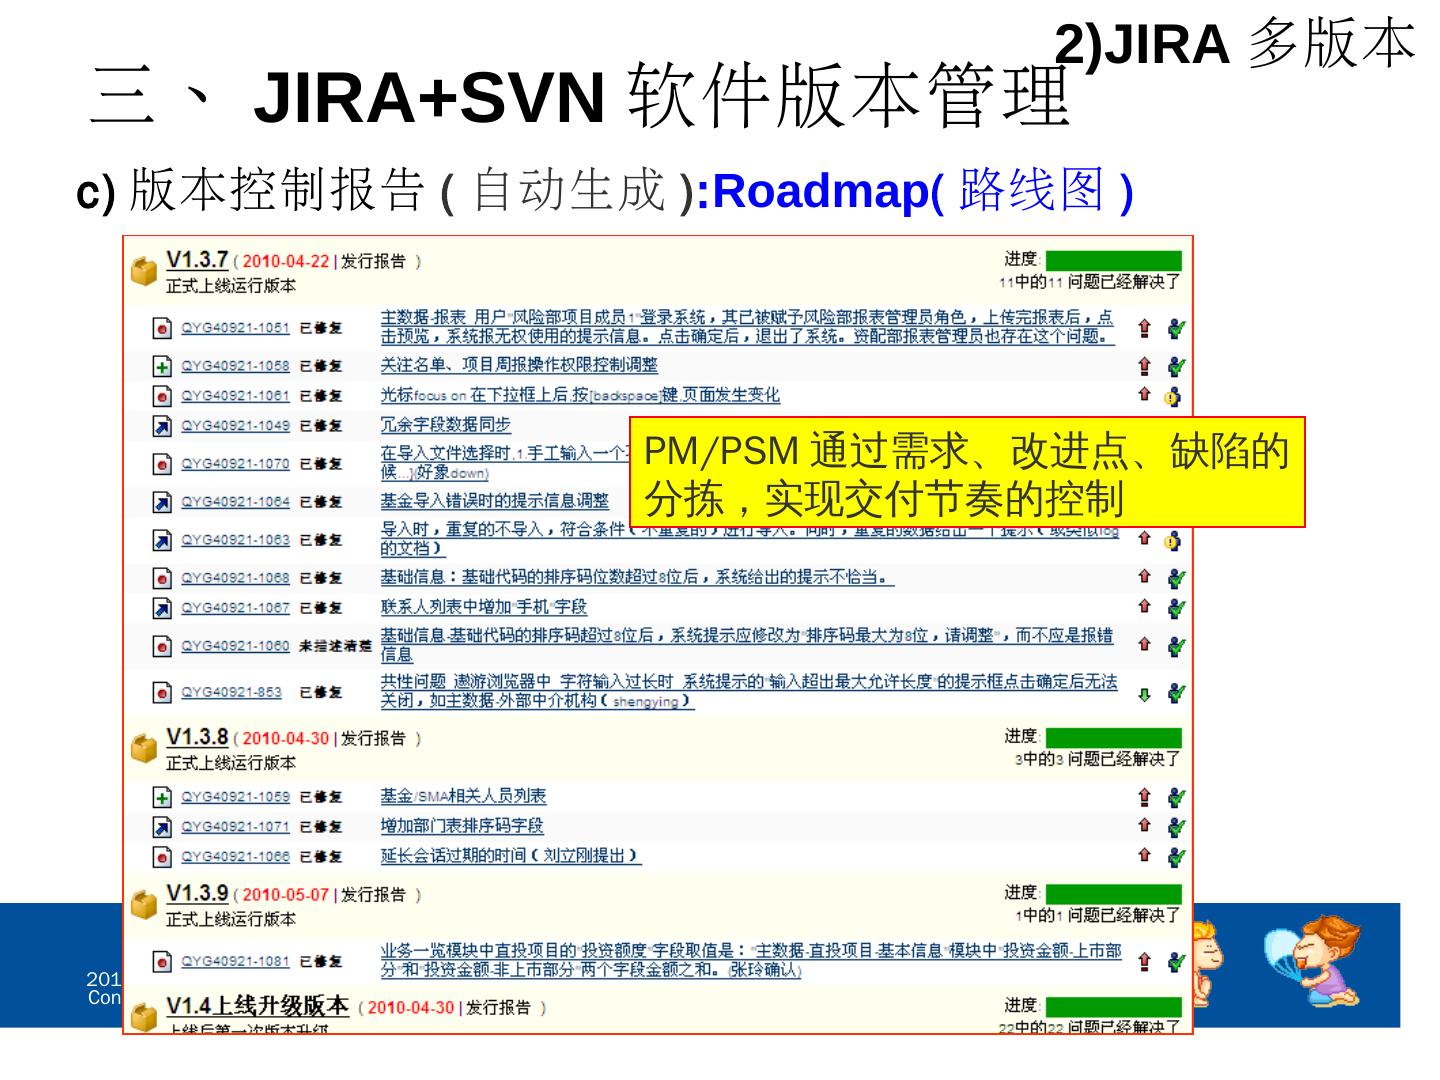The image size is (1440, 1080).
Task: Click the status icon in the QYG40921-1051 row
Action: [x=1176, y=328]
